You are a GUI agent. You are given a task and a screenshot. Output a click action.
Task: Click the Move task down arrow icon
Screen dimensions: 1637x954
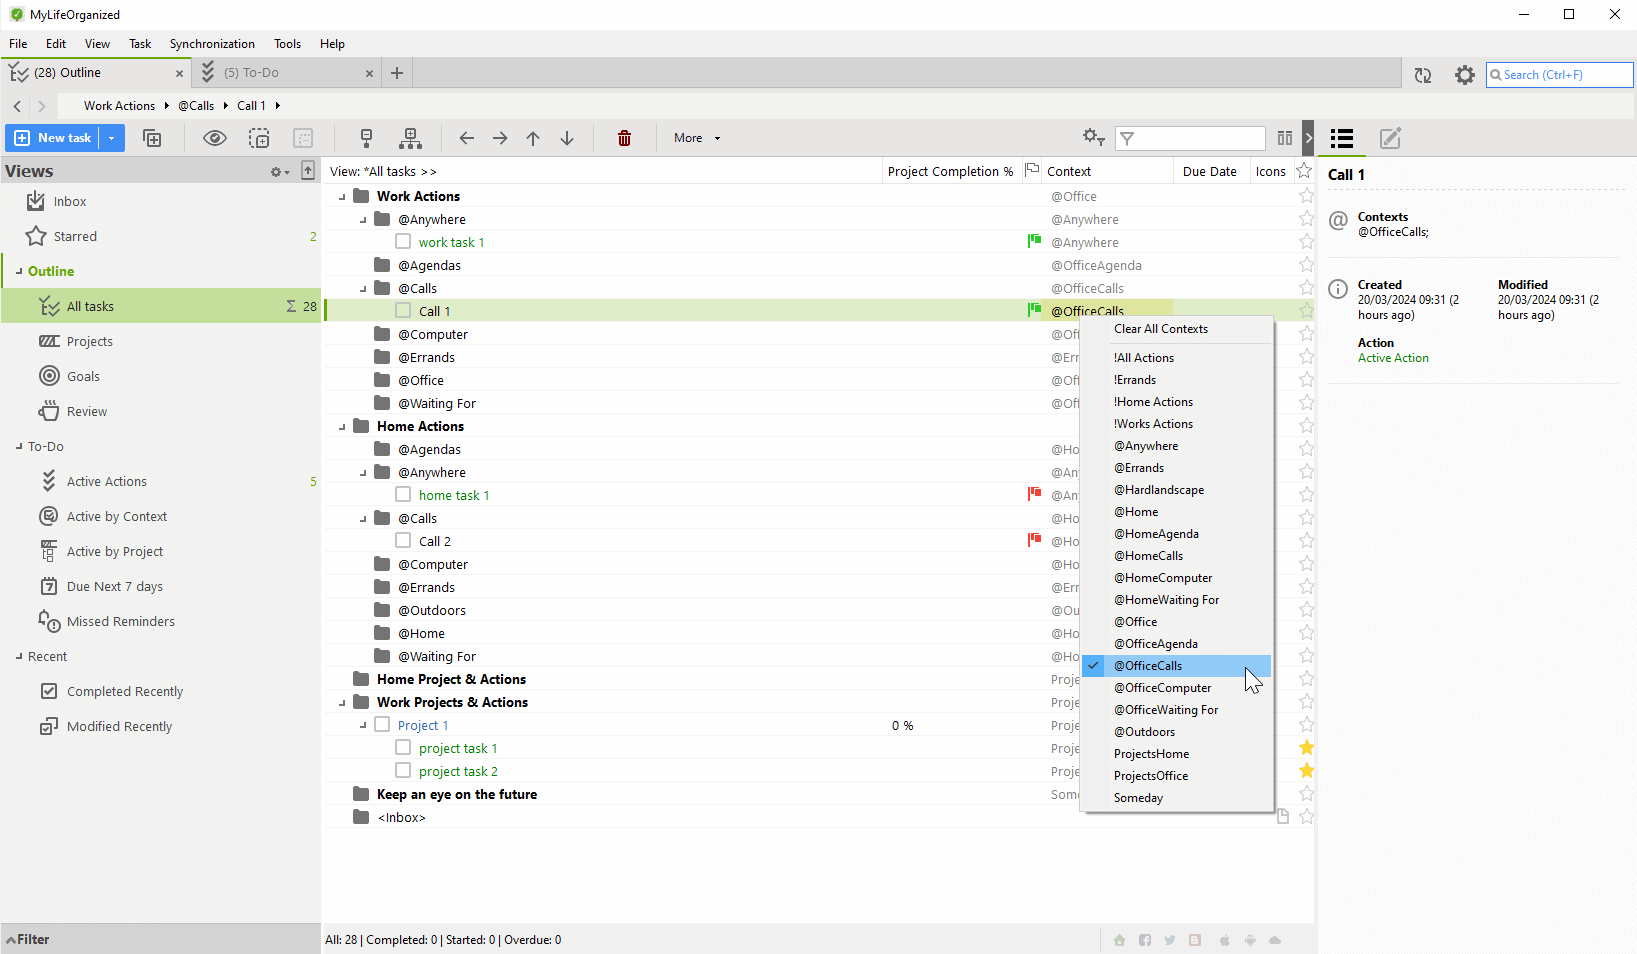point(567,138)
